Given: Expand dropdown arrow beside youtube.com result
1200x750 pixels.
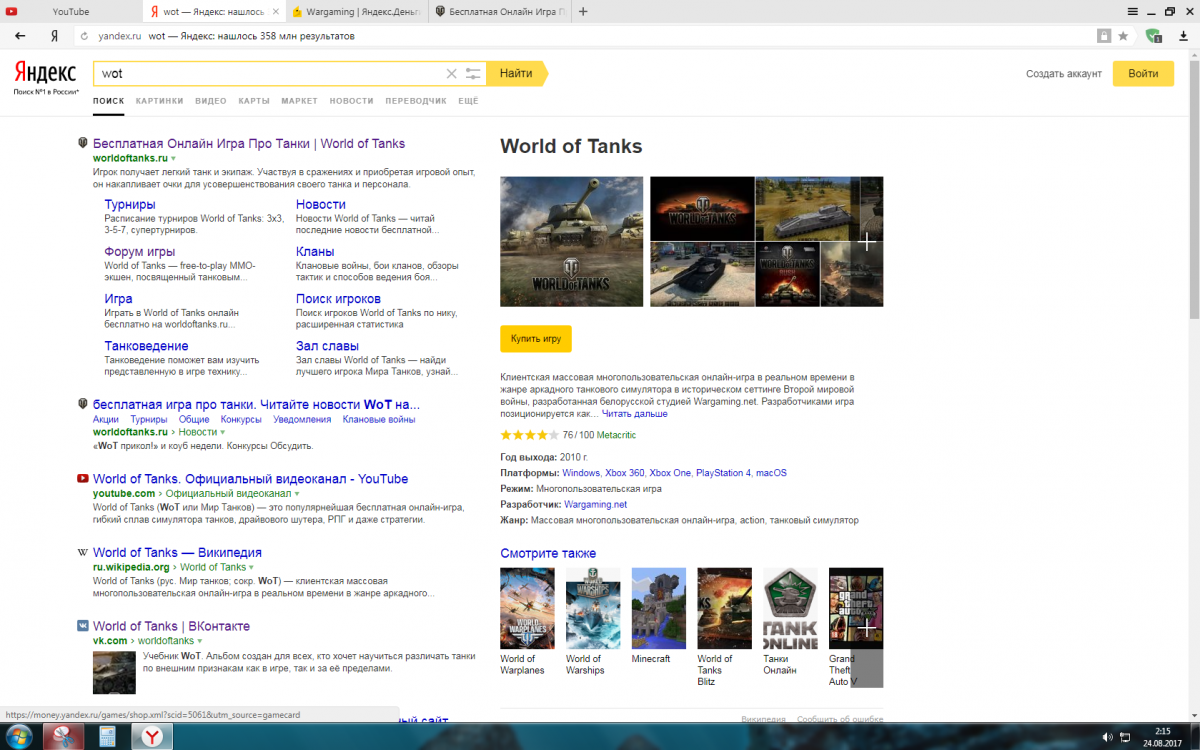Looking at the screenshot, I should pyautogui.click(x=297, y=494).
